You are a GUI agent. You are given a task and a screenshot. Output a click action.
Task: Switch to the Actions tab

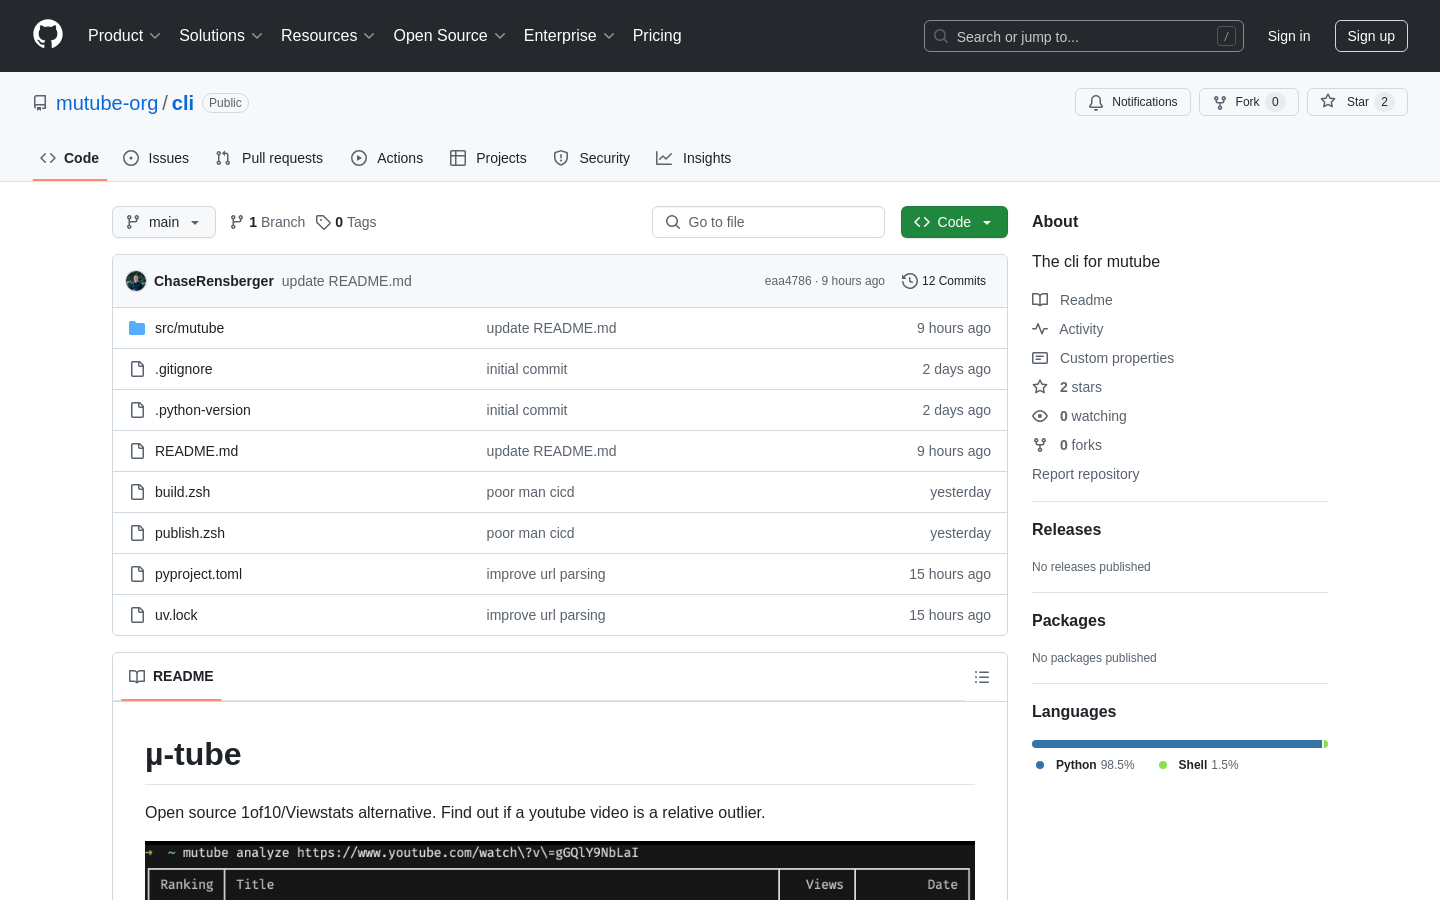coord(387,158)
